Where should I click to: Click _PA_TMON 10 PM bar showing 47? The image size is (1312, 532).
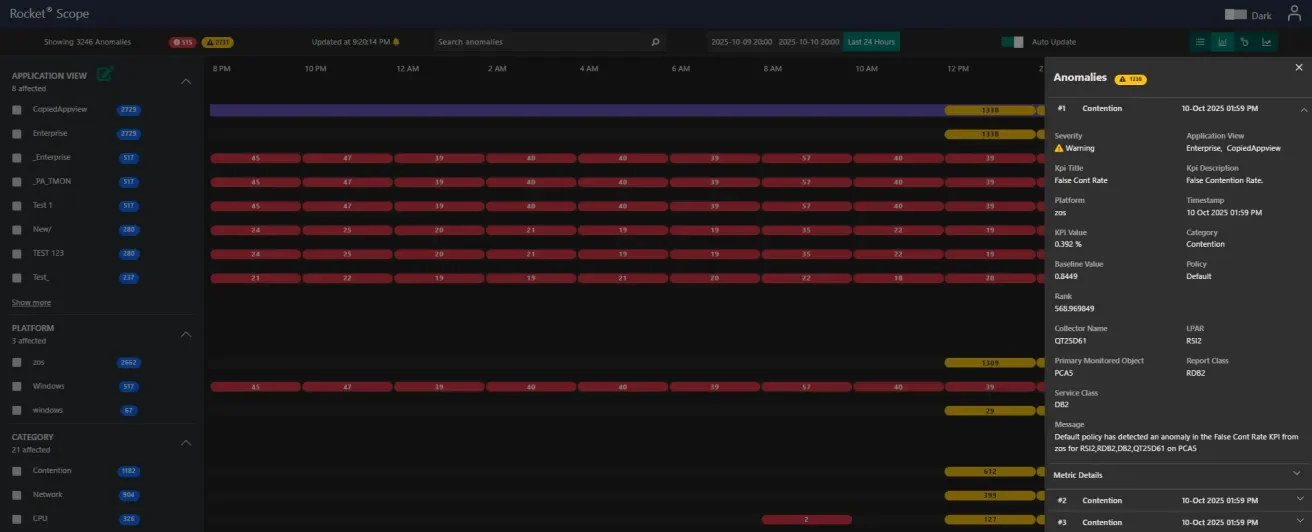347,182
